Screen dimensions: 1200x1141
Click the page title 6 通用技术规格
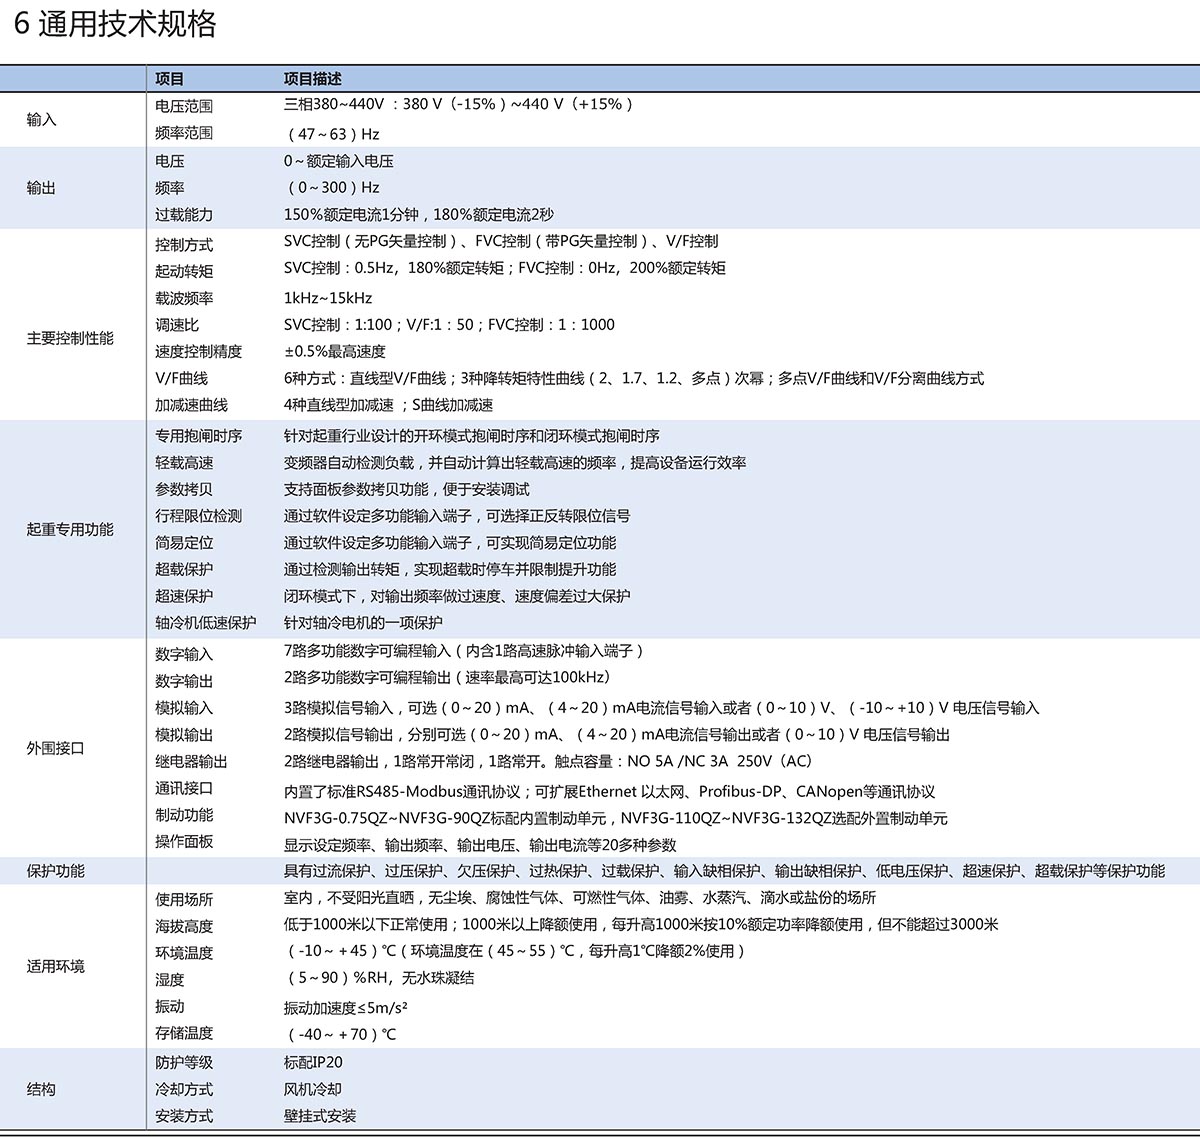[116, 24]
